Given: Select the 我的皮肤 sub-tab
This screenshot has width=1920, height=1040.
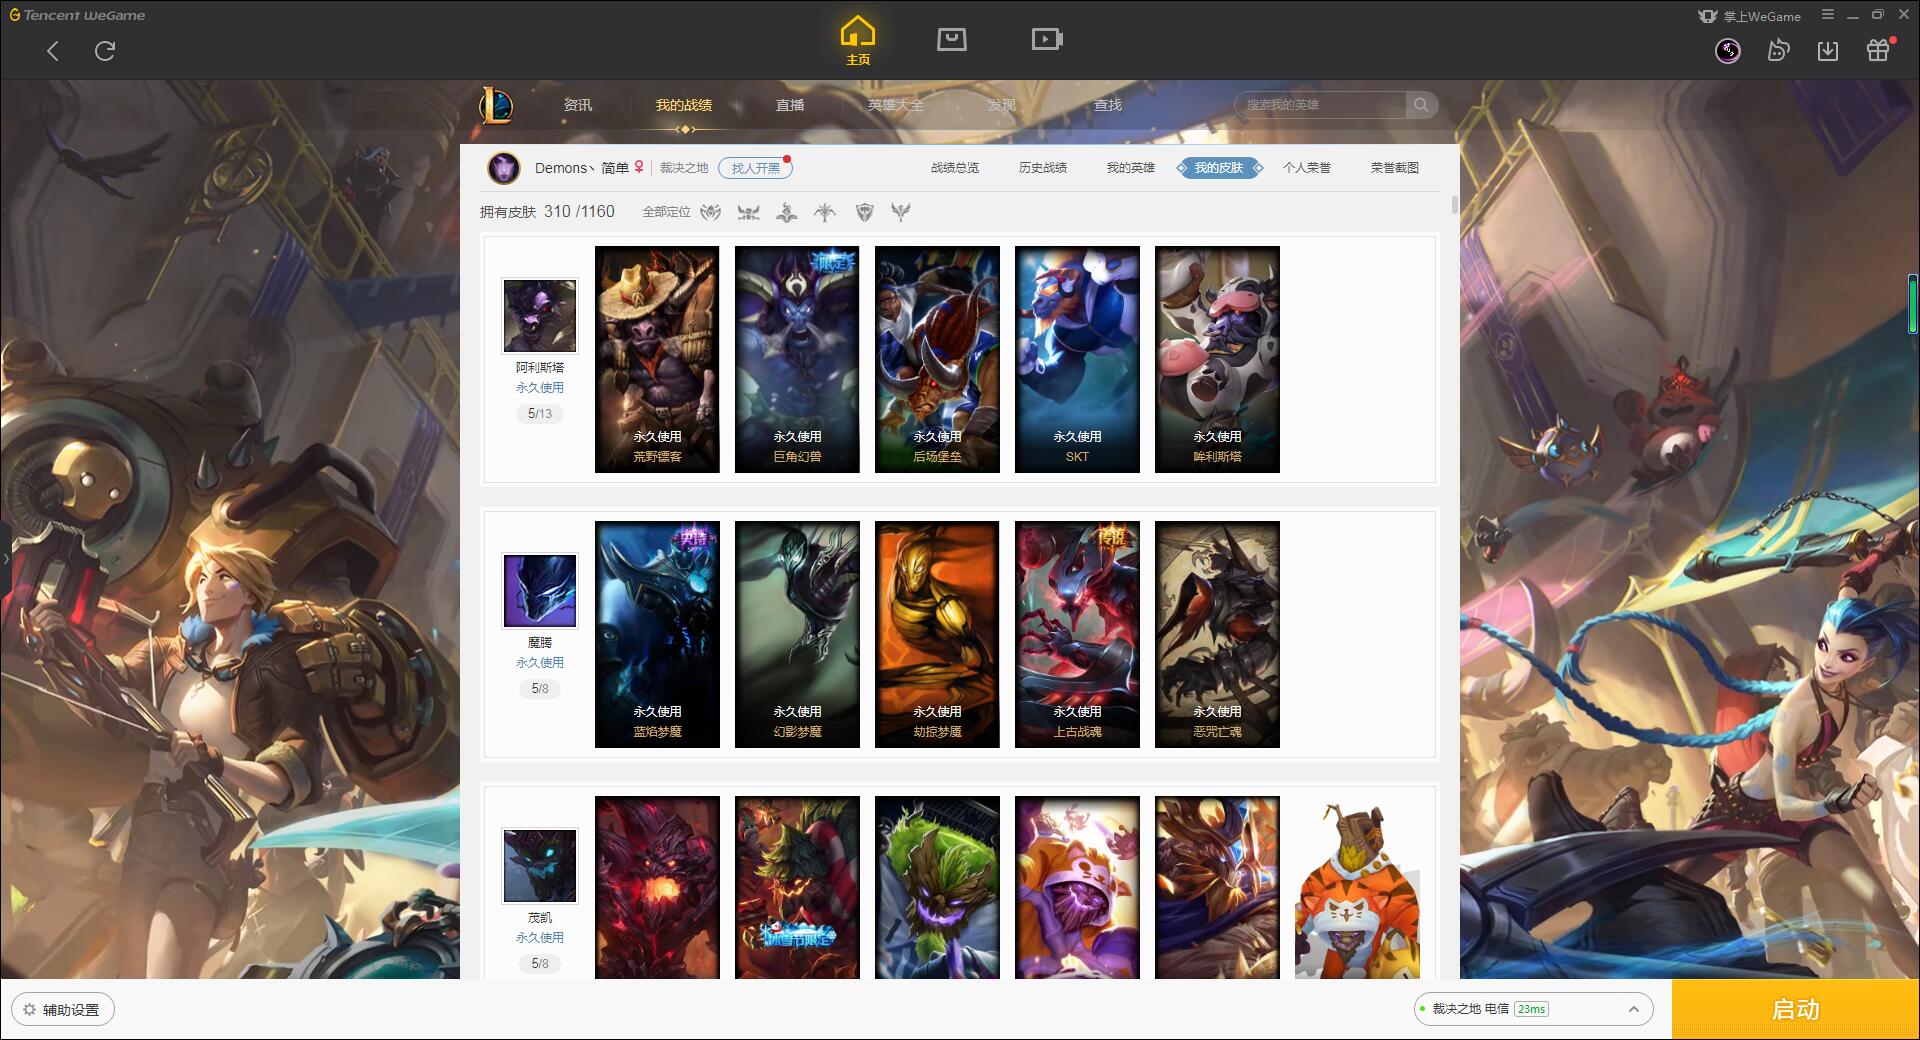Looking at the screenshot, I should coord(1219,168).
